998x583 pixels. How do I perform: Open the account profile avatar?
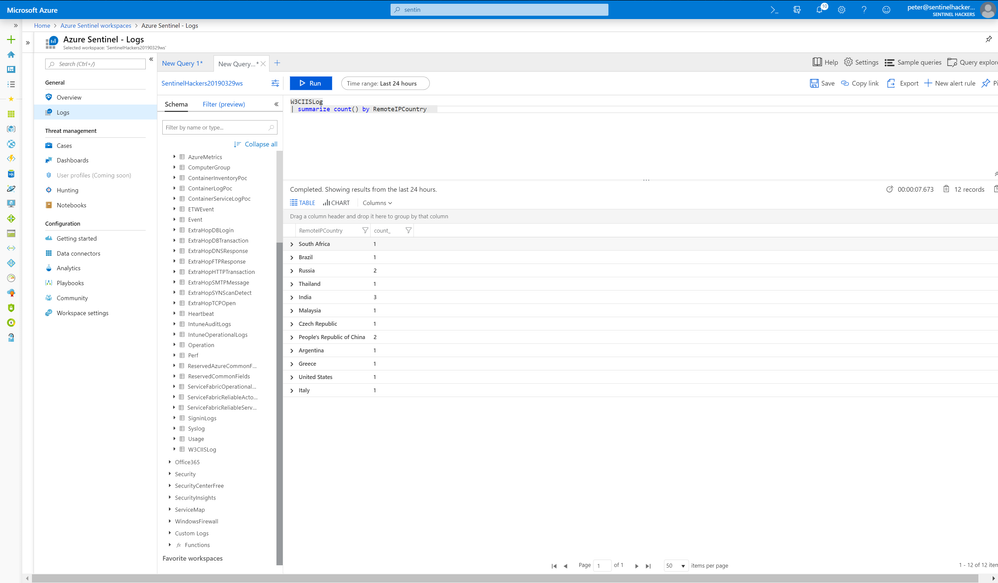click(x=987, y=10)
